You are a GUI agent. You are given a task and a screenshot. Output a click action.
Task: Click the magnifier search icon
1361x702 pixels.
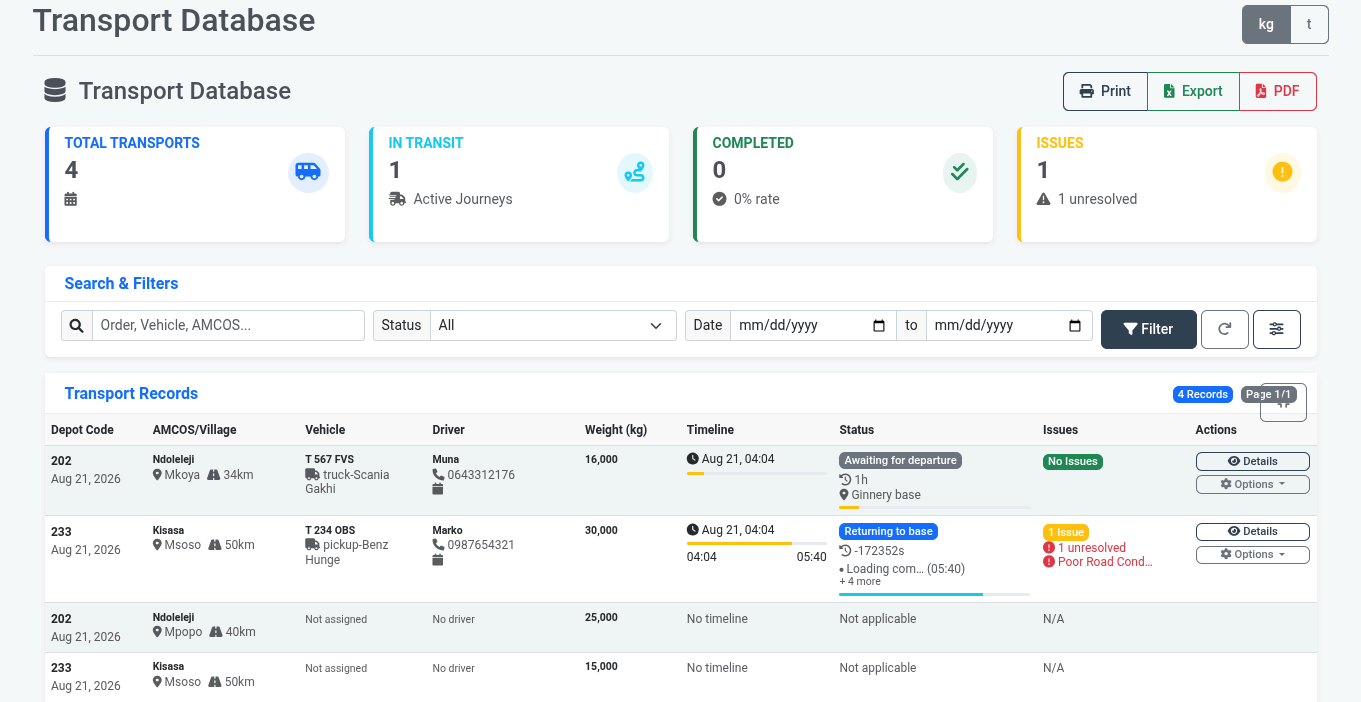[x=77, y=326]
